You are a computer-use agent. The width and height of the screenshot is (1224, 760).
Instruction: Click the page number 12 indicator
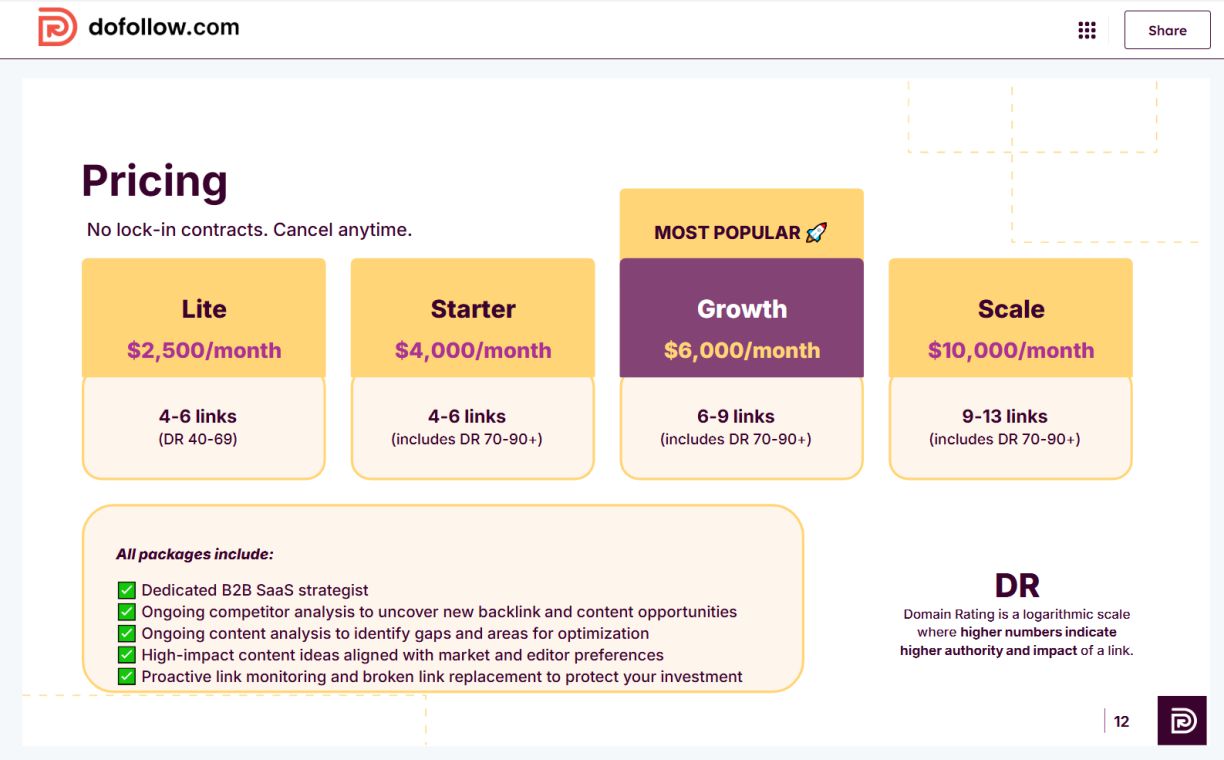pos(1121,721)
